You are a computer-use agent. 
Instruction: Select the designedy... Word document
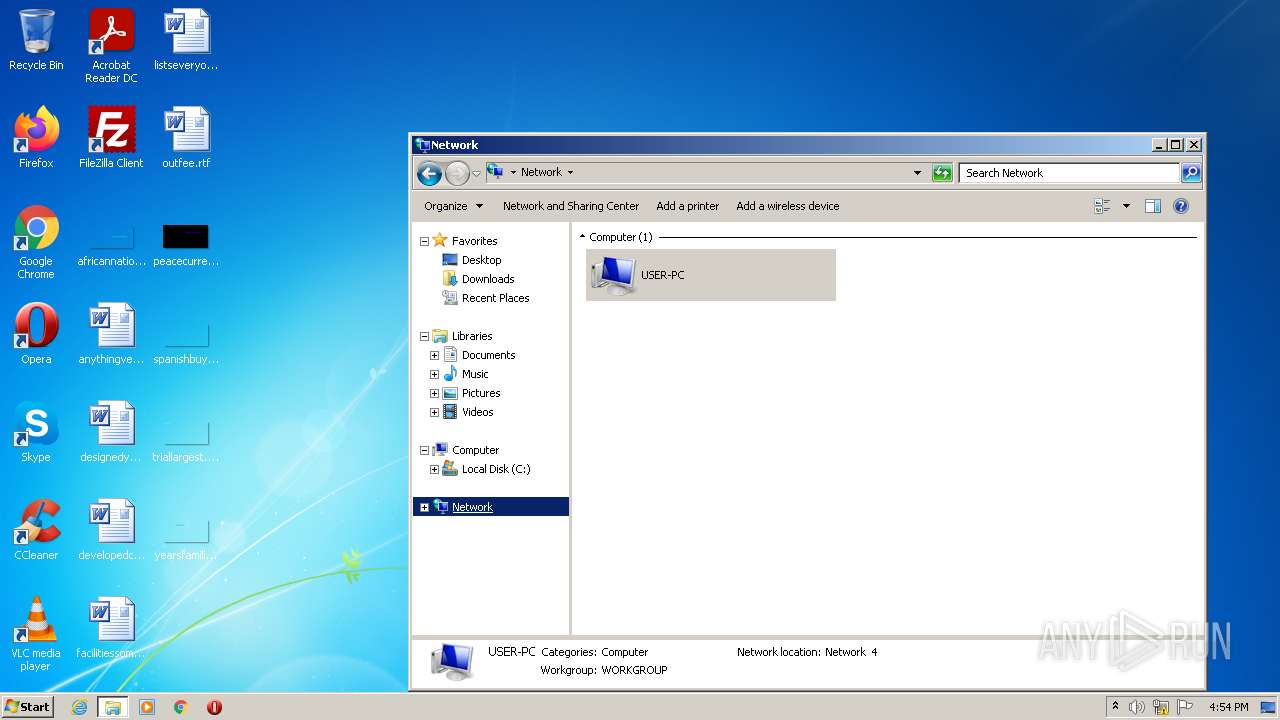click(111, 432)
